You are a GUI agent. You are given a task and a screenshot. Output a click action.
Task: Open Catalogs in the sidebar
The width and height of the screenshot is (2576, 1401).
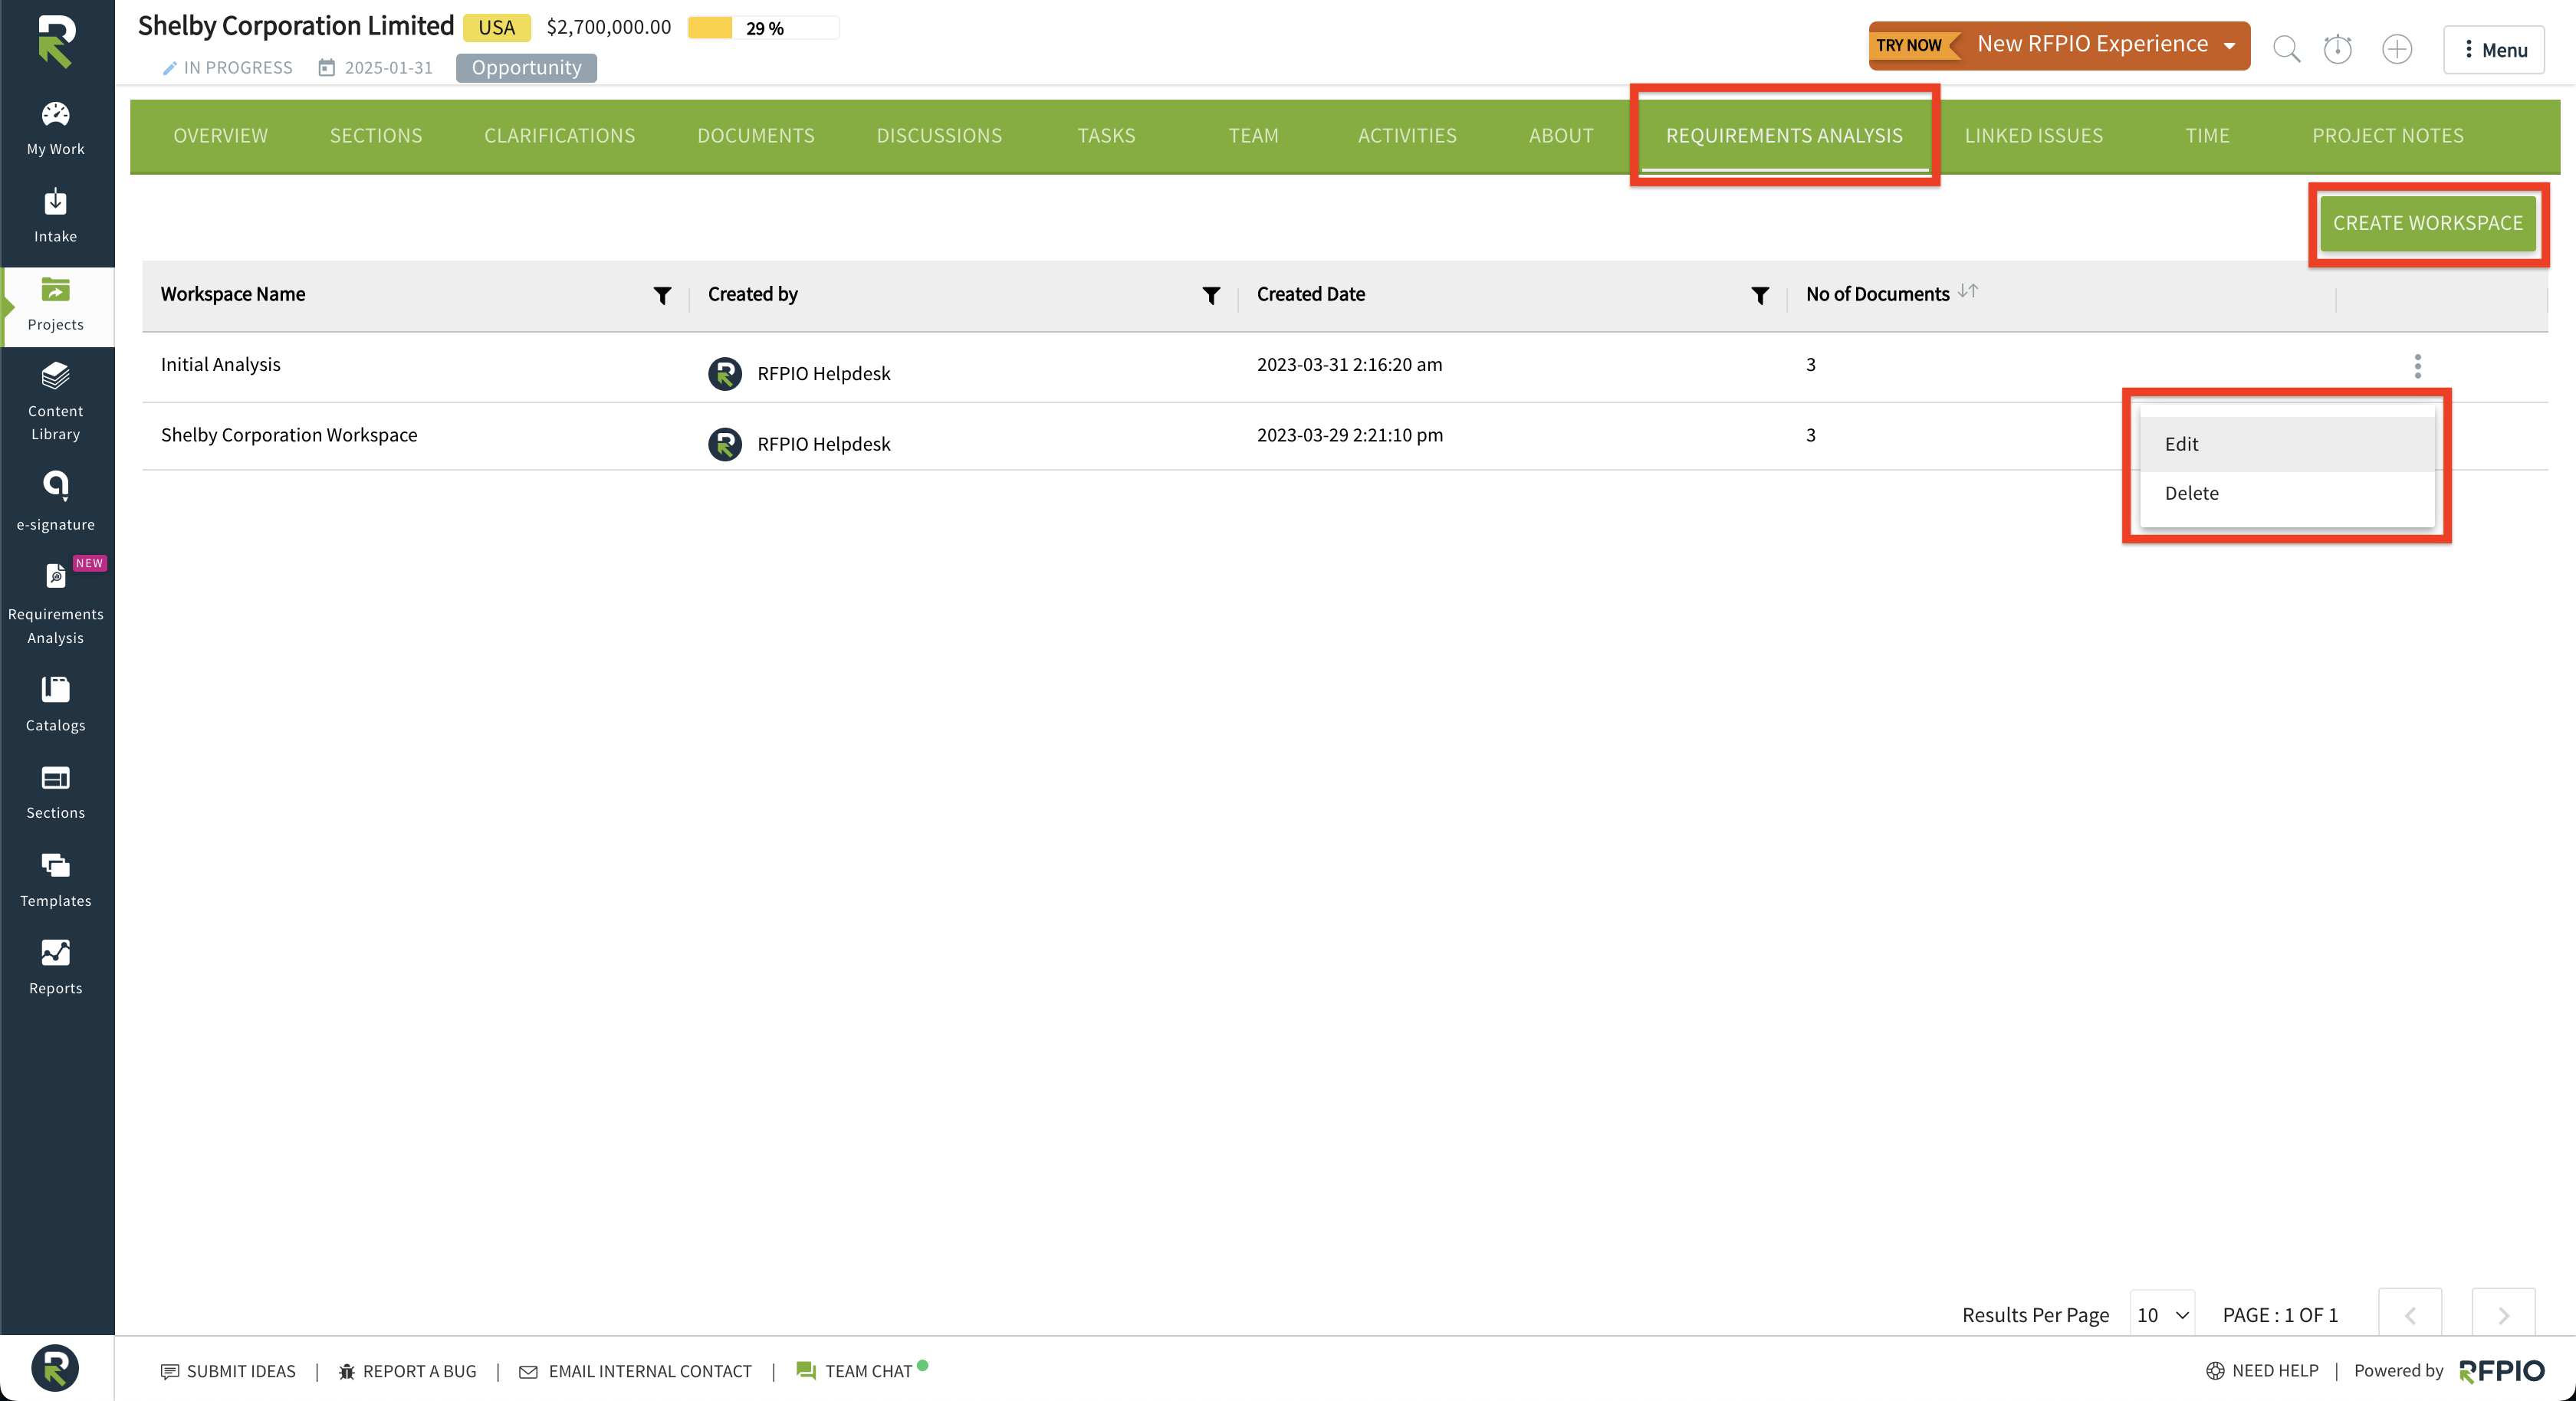pyautogui.click(x=56, y=704)
